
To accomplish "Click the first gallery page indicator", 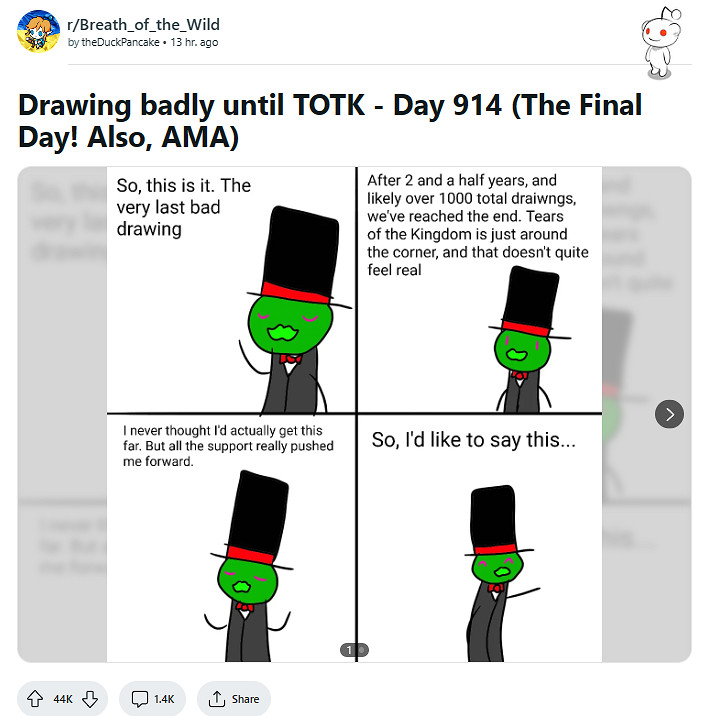I will click(x=349, y=650).
